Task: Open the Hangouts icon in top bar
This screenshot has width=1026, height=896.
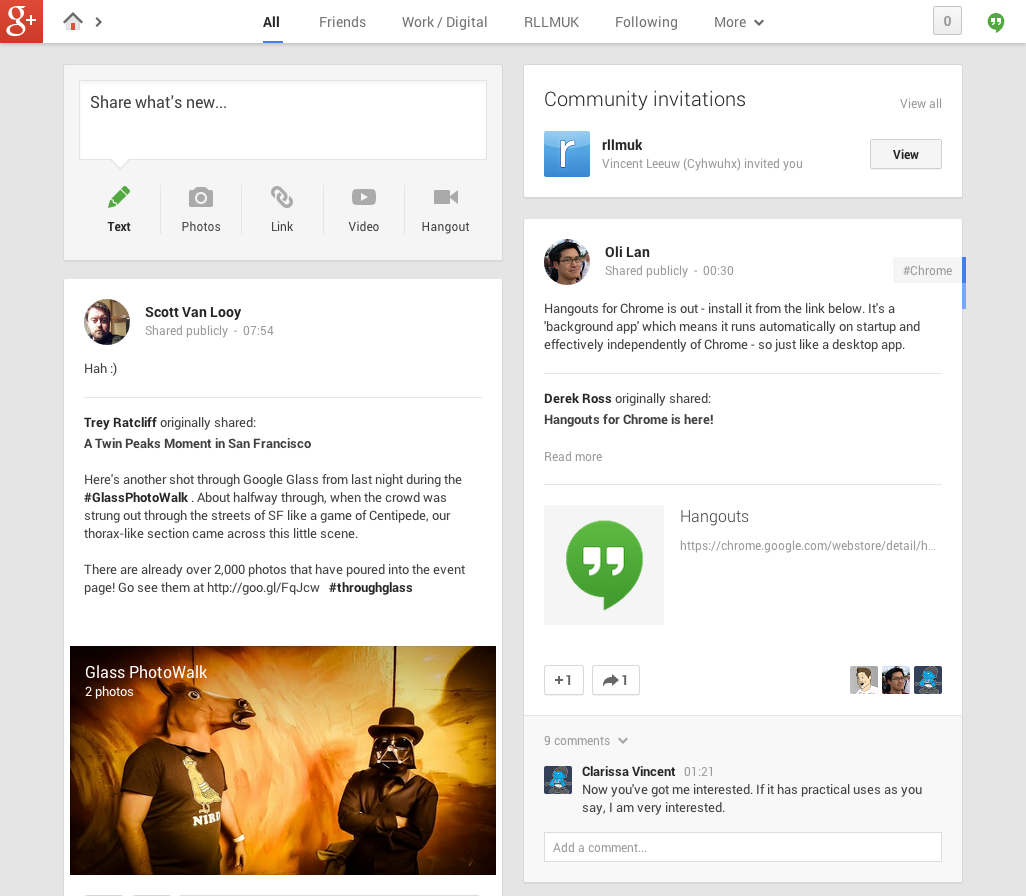Action: [x=995, y=22]
